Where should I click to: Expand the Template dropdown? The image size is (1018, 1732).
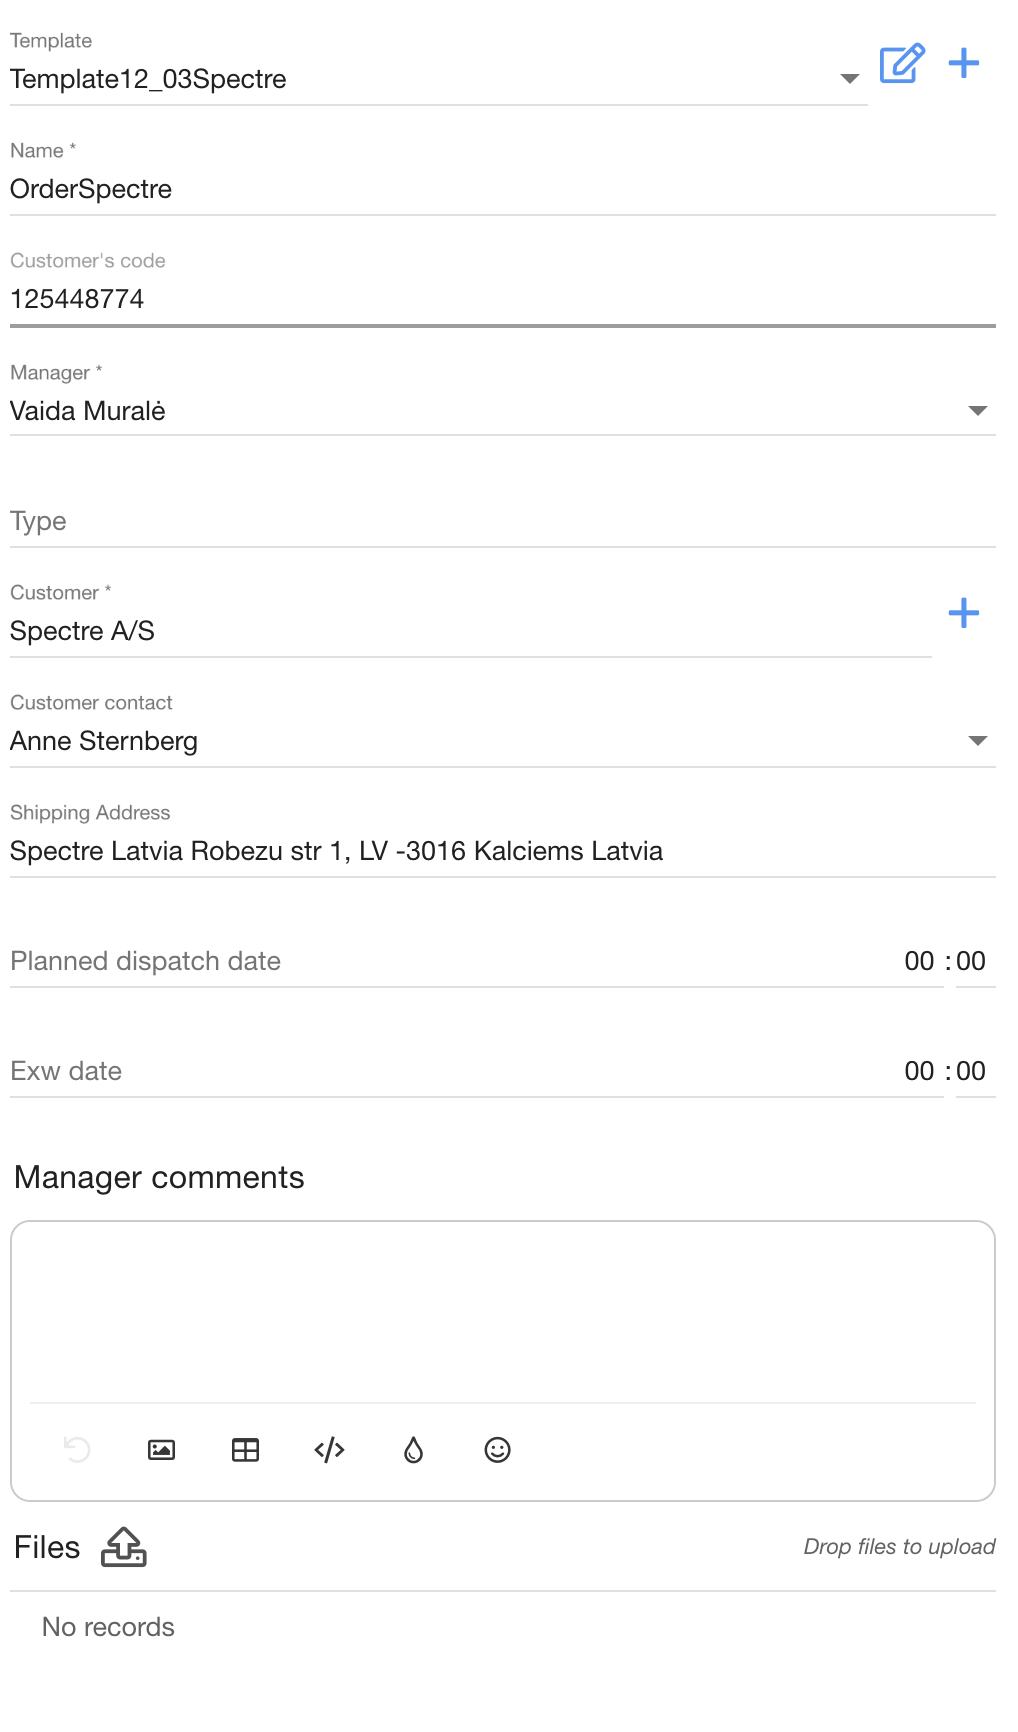tap(849, 79)
